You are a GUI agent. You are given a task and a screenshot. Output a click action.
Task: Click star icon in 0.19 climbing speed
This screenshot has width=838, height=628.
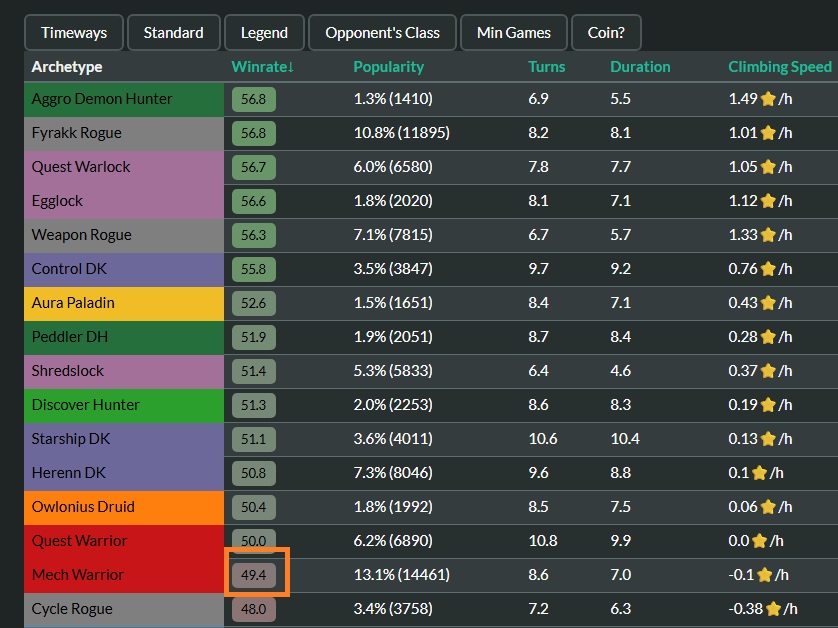pyautogui.click(x=768, y=405)
